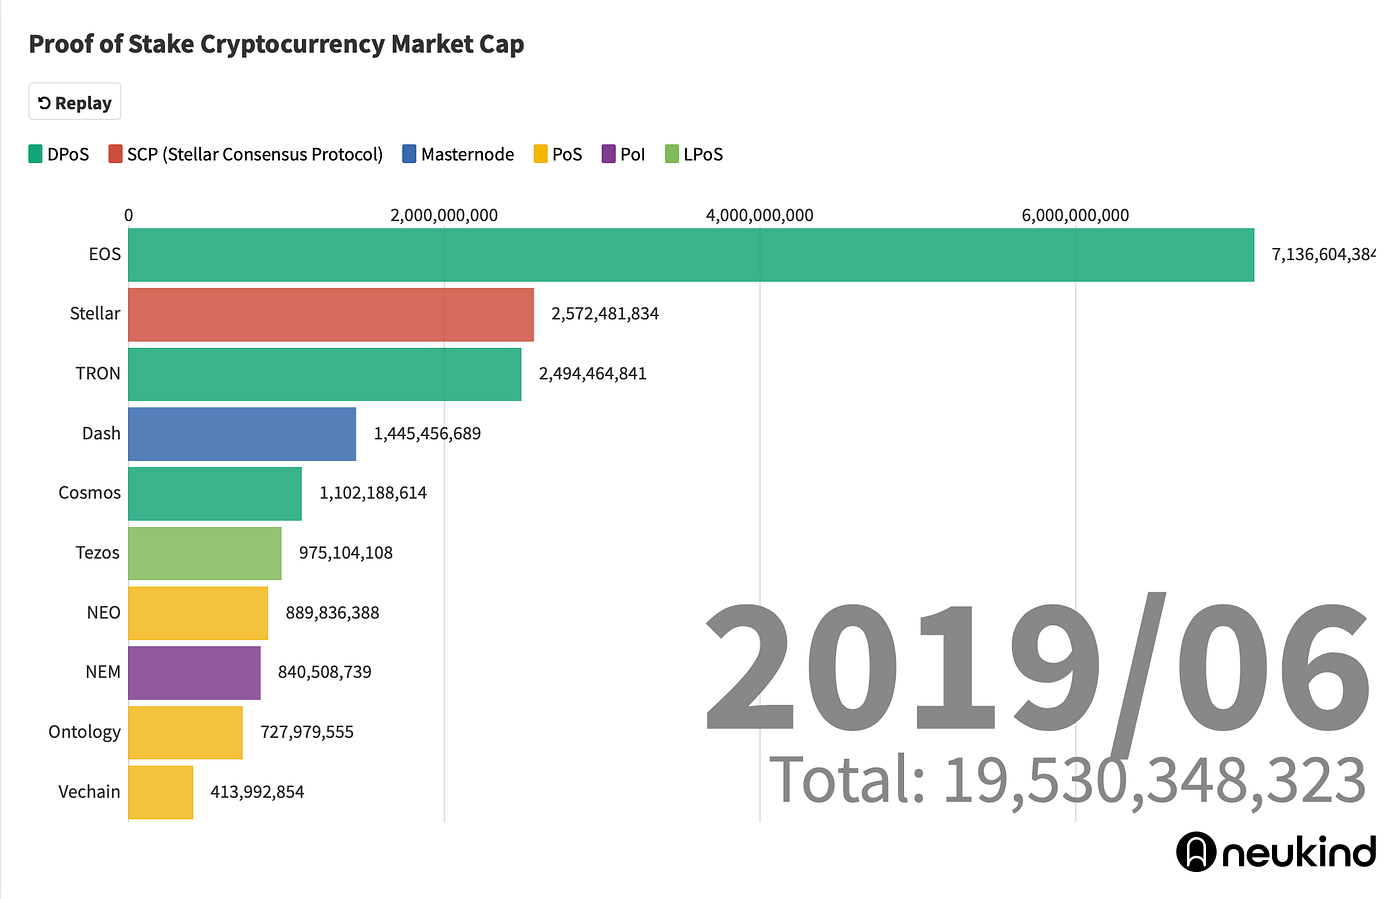The height and width of the screenshot is (899, 1400).
Task: Select the Masternode blue legend swatch
Action: [x=409, y=154]
